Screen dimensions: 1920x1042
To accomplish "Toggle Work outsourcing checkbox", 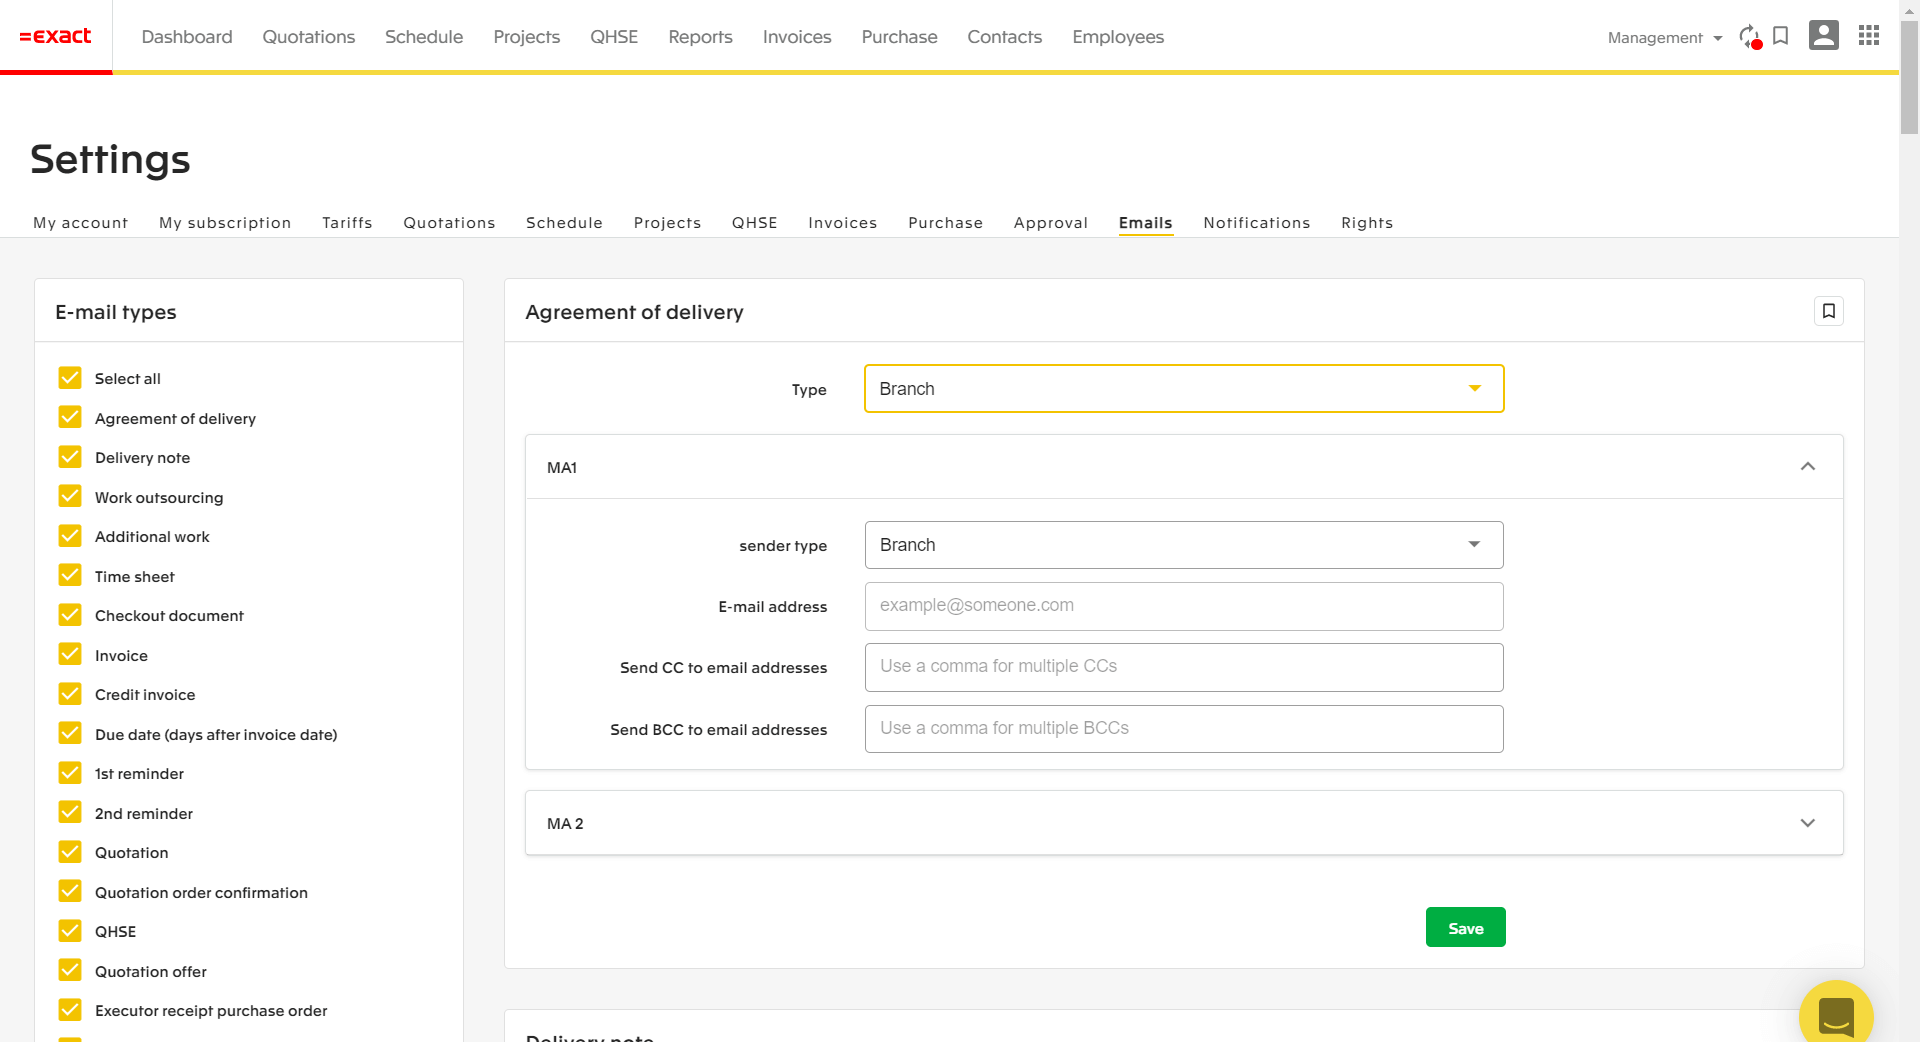I will pyautogui.click(x=70, y=496).
